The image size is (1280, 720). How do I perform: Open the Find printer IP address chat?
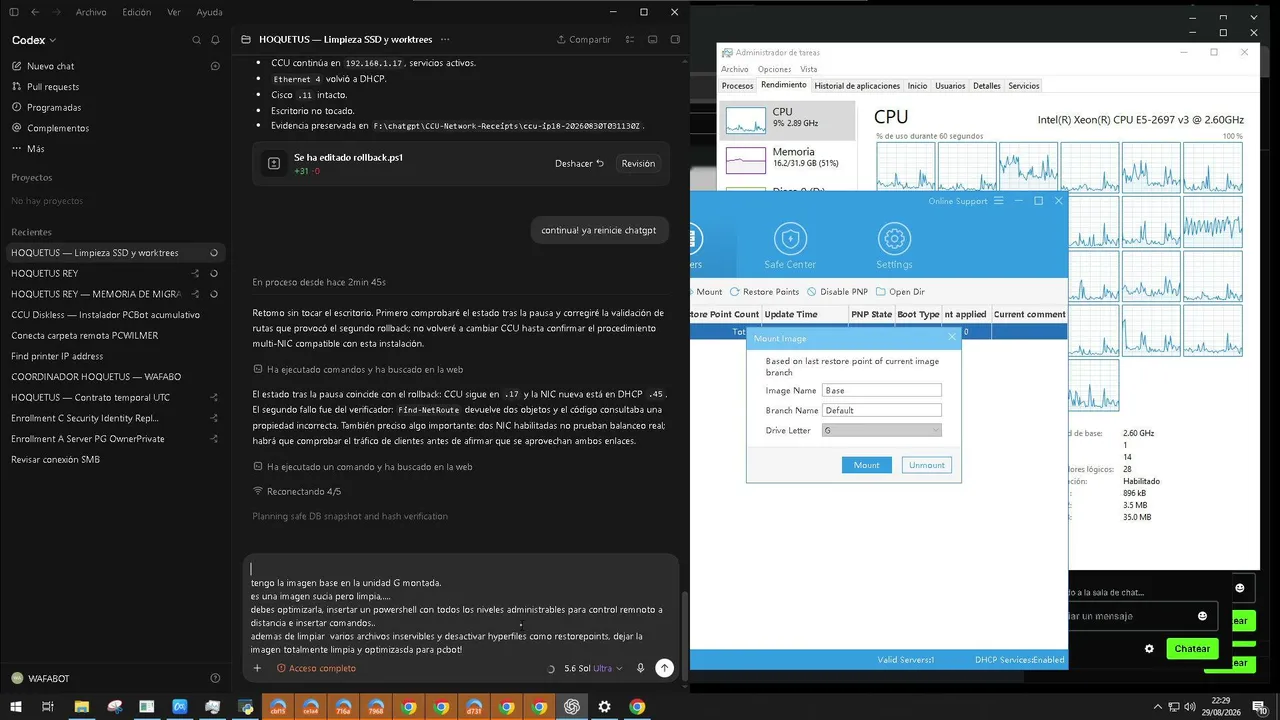click(113, 356)
